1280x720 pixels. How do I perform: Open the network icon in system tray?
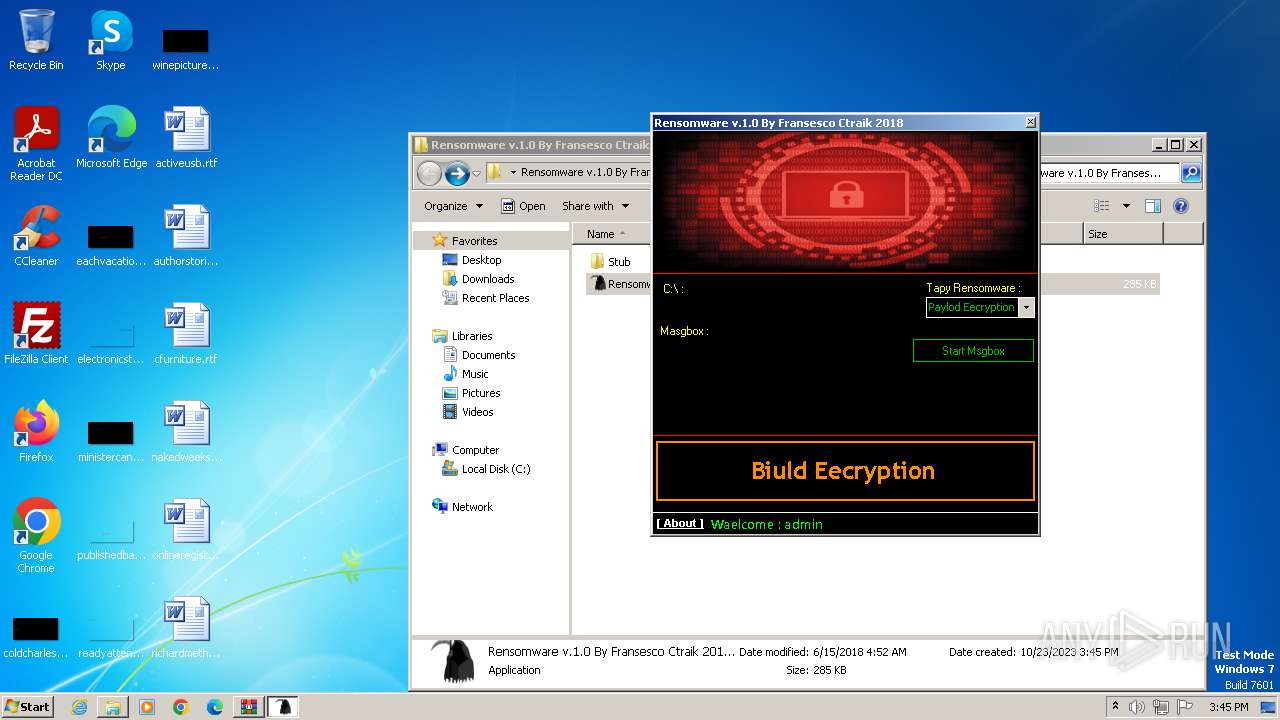coord(1161,707)
